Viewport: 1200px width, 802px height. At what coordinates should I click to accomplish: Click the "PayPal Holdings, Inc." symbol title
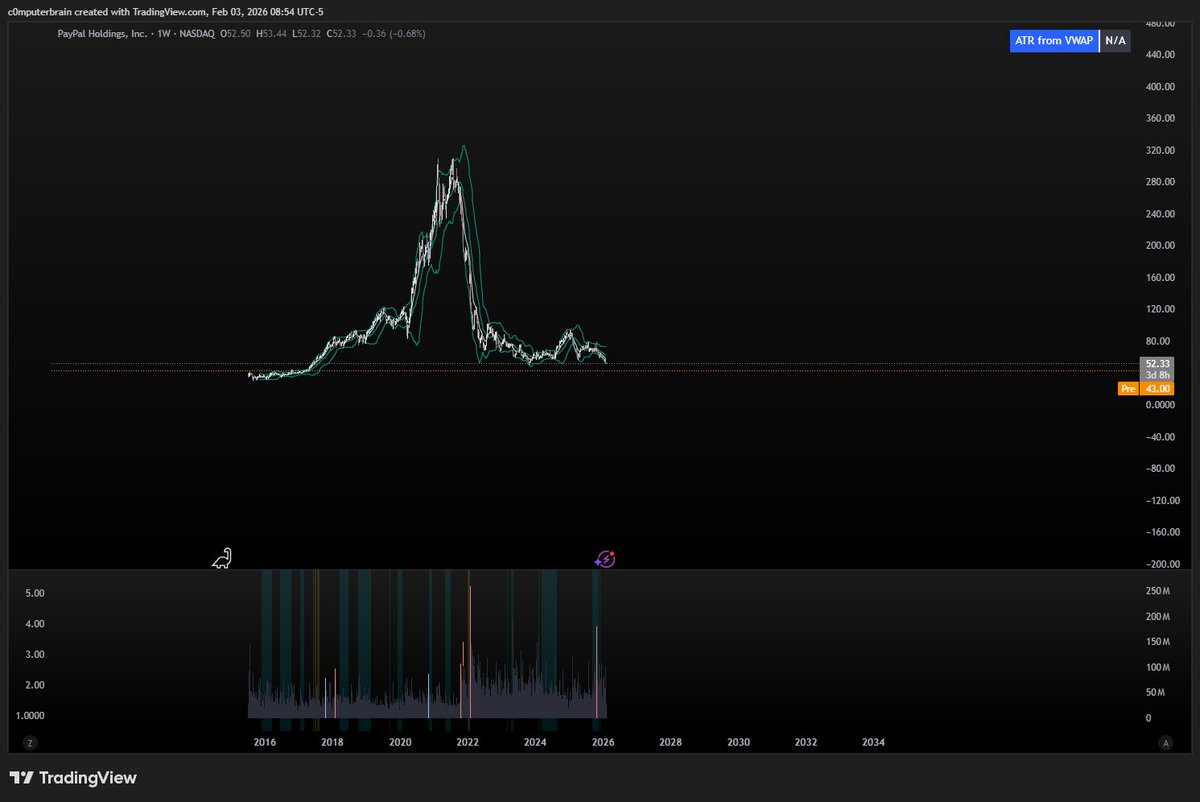tap(103, 34)
